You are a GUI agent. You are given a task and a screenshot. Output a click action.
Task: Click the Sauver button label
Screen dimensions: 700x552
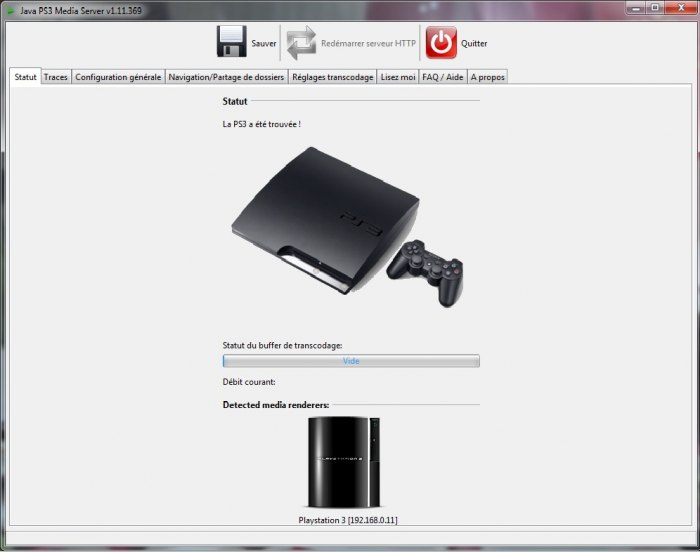click(x=264, y=43)
